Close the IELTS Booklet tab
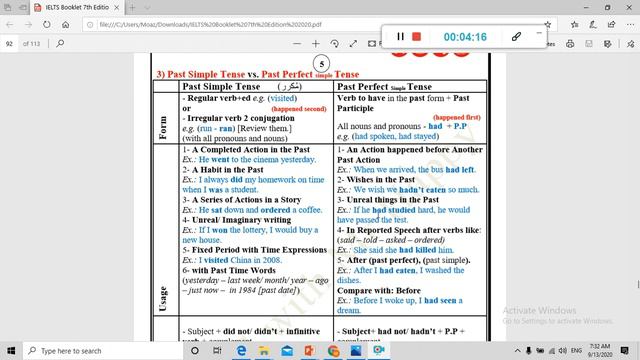 point(116,7)
